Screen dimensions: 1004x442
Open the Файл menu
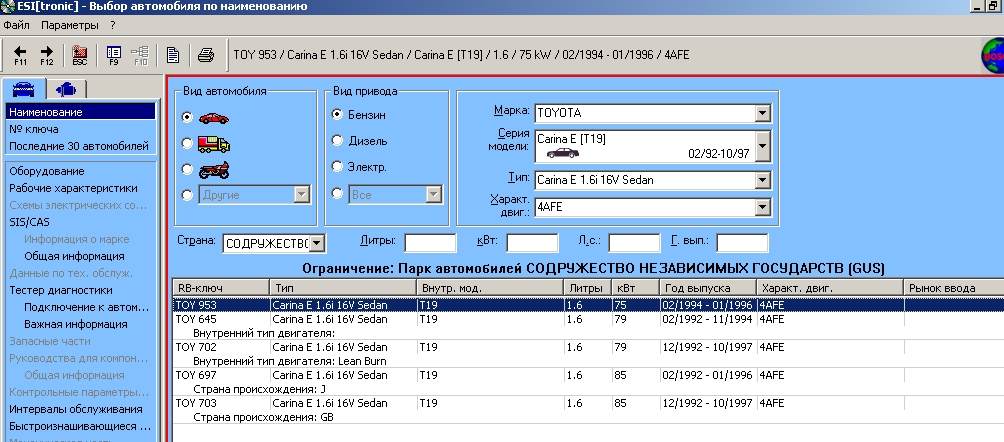click(x=17, y=24)
